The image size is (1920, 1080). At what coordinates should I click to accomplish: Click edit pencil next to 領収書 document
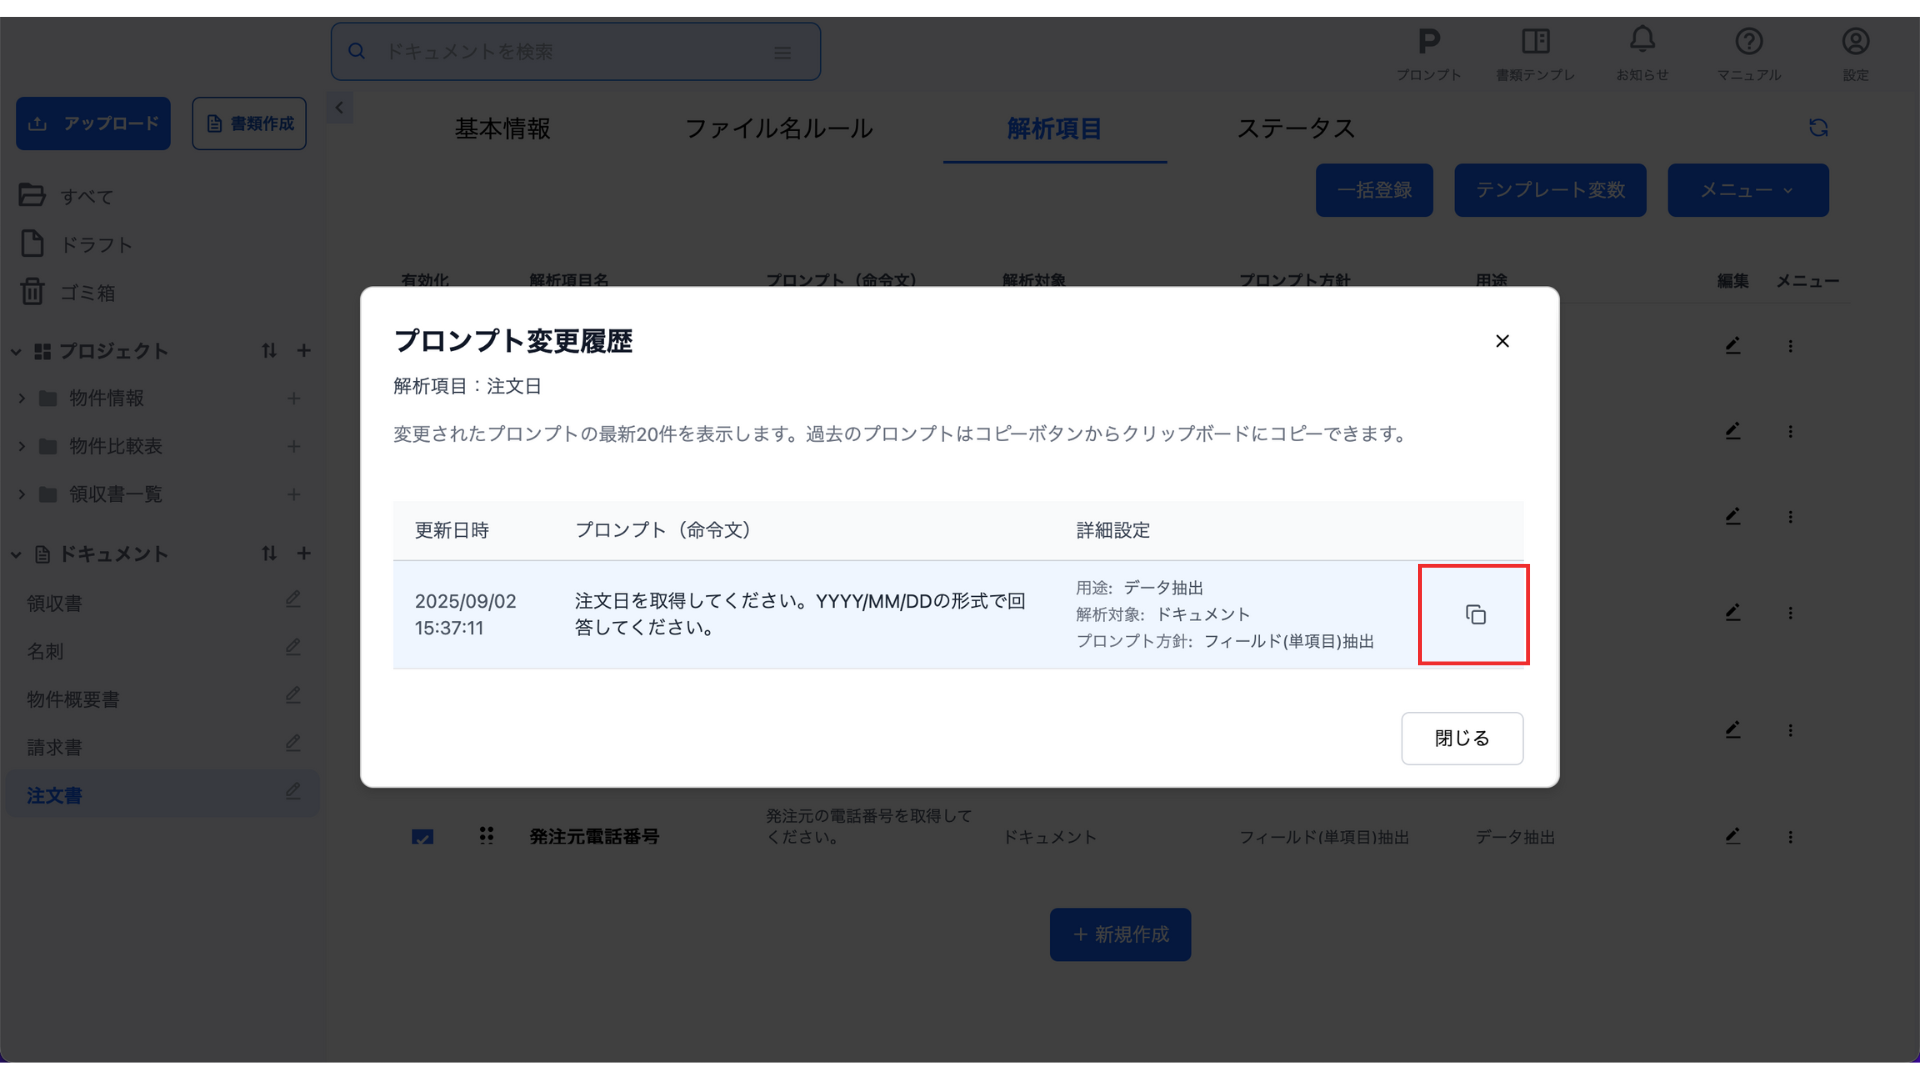tap(292, 600)
